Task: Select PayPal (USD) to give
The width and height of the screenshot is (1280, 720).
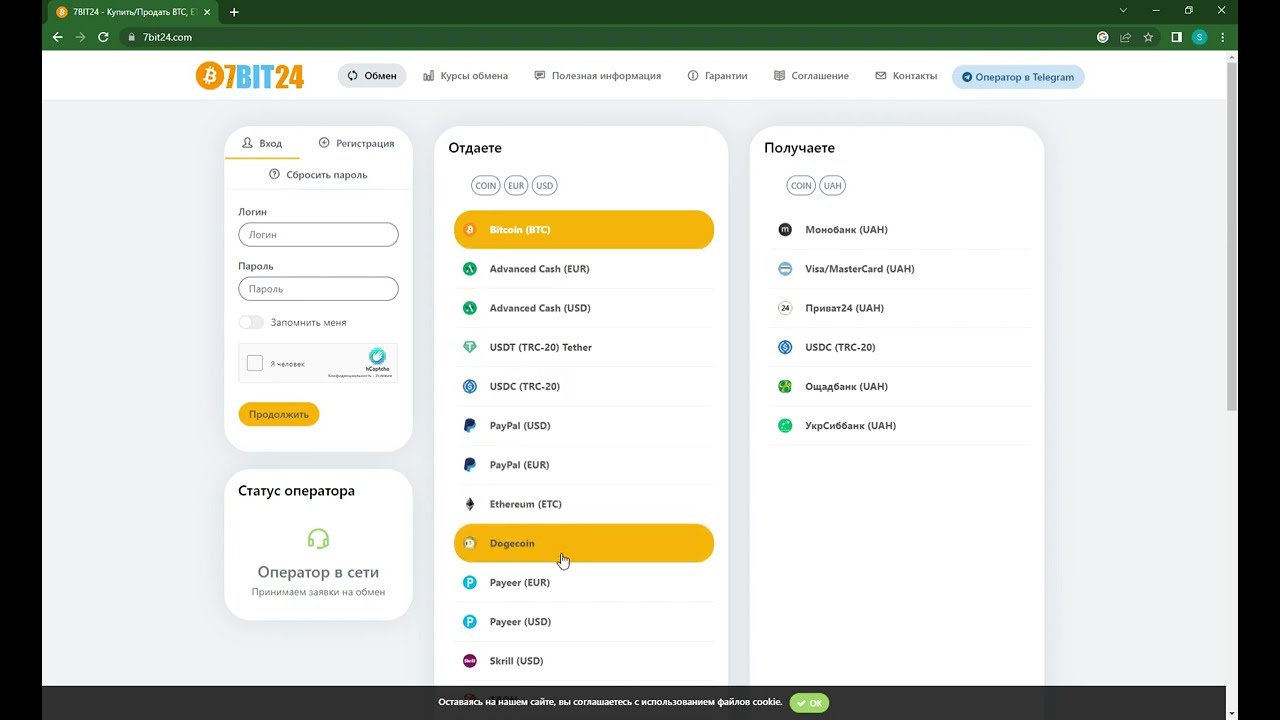Action: pyautogui.click(x=584, y=425)
